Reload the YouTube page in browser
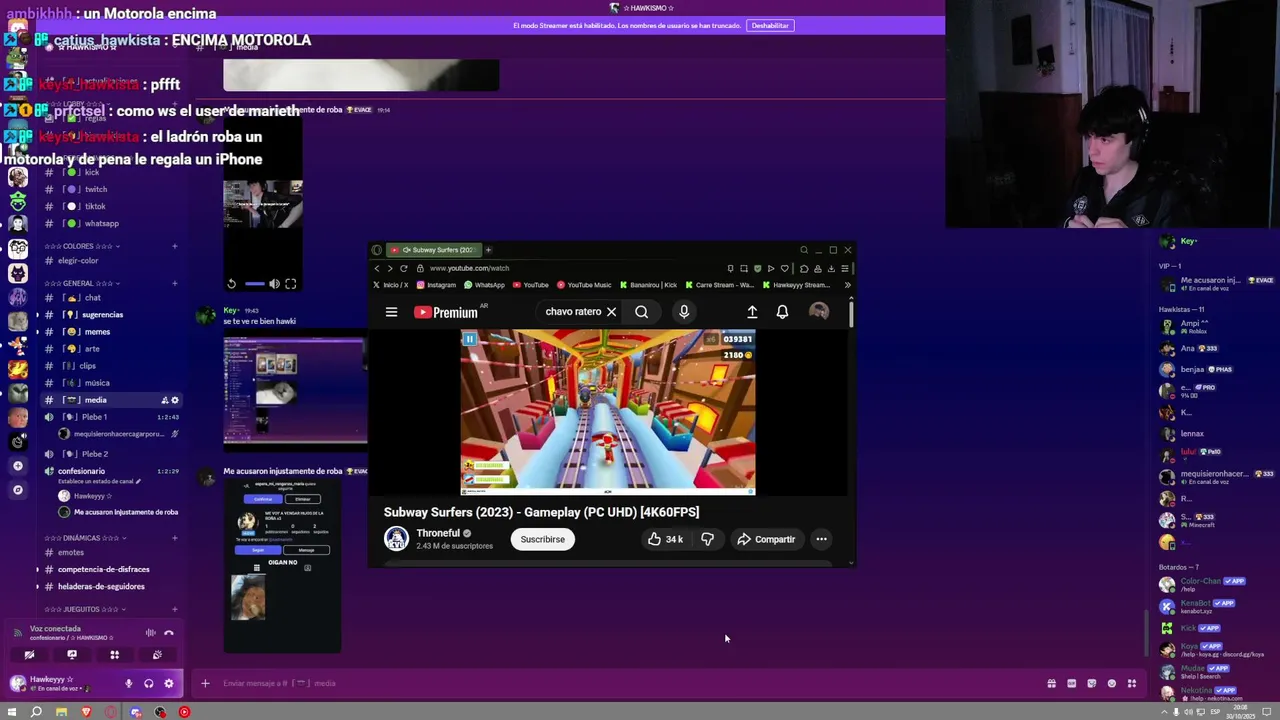The image size is (1280, 720). (404, 268)
